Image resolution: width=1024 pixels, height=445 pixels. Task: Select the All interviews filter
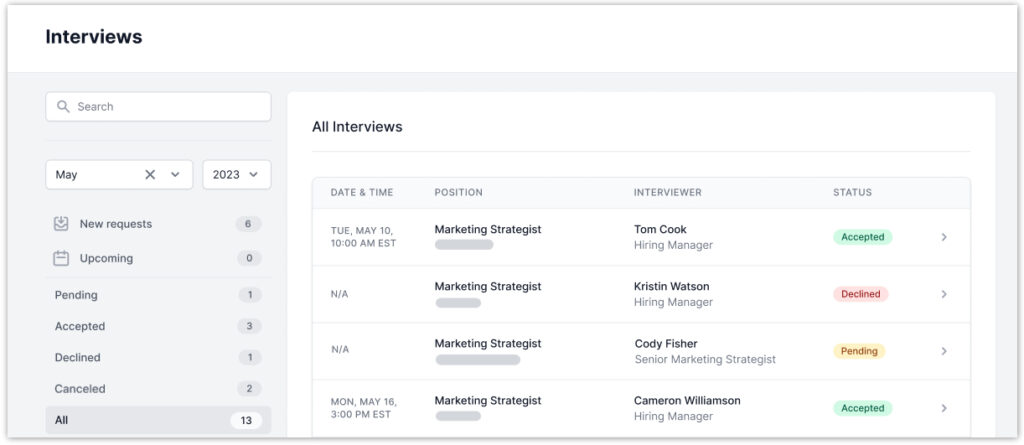(x=62, y=420)
